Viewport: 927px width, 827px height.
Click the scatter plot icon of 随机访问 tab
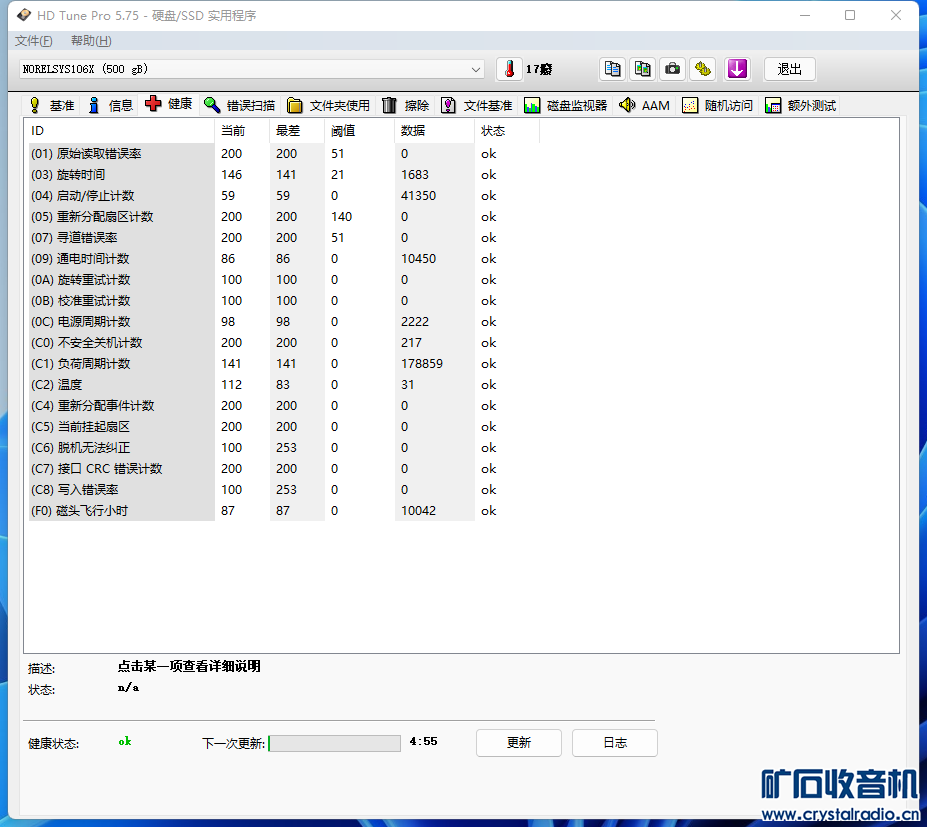(x=690, y=105)
